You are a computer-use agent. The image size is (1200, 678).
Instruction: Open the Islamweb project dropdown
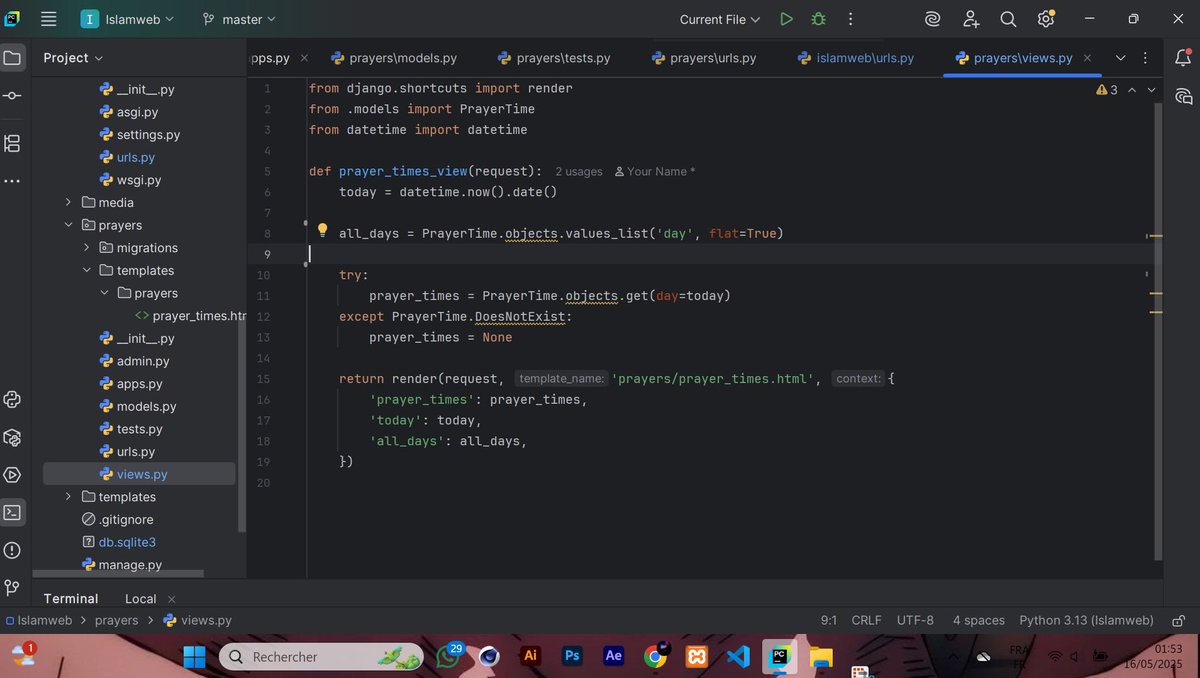(127, 19)
